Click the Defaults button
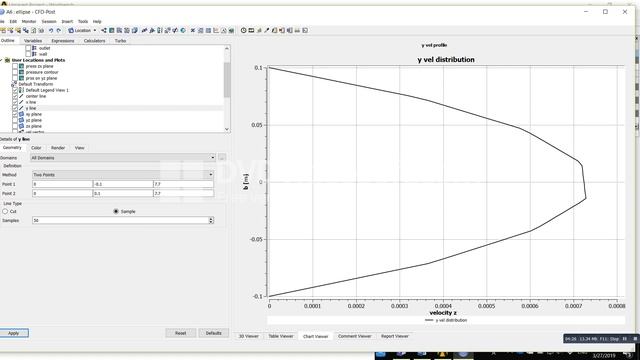 tap(213, 333)
